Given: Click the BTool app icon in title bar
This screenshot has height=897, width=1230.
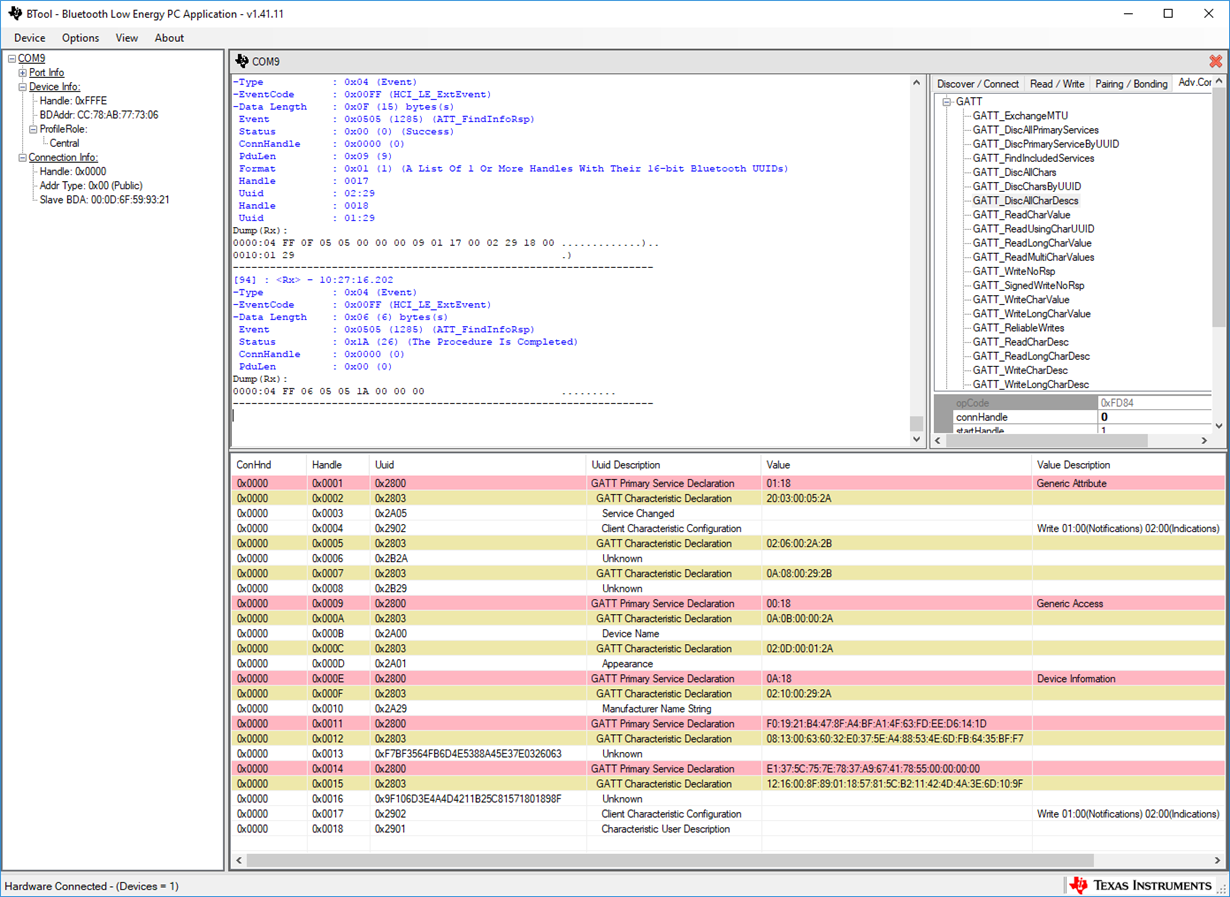Looking at the screenshot, I should point(14,14).
